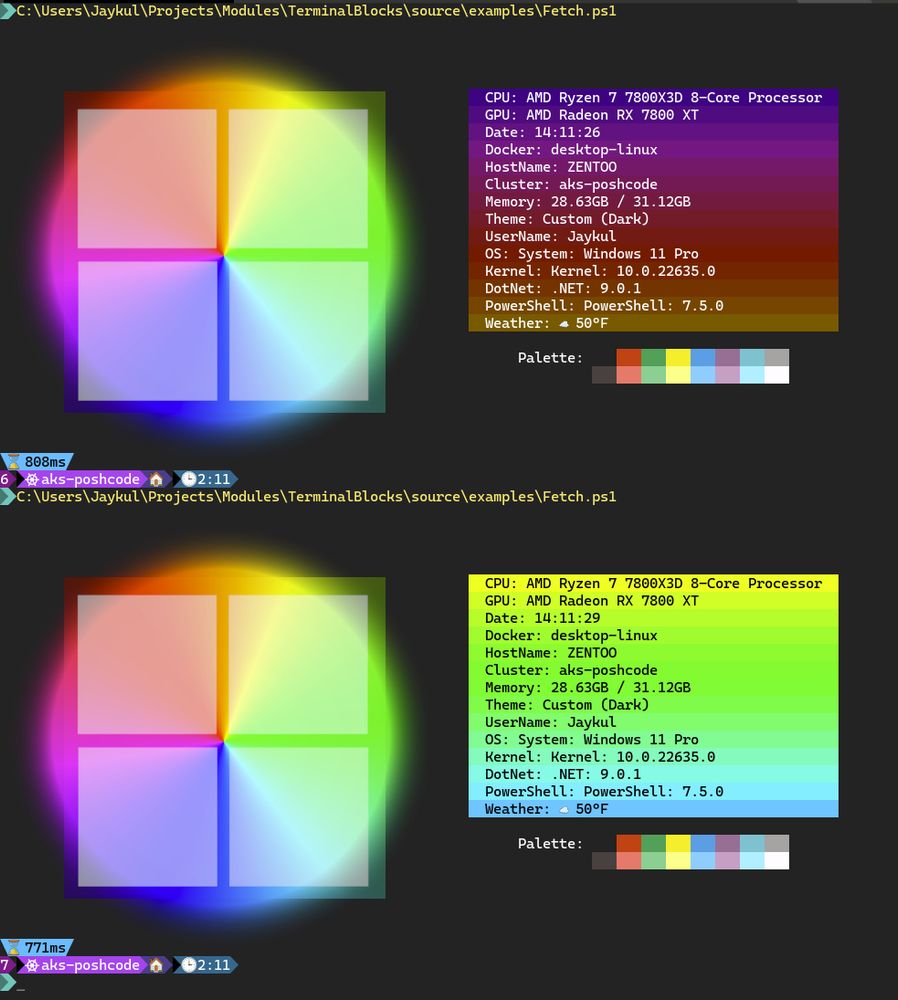Click the PowerShell line in the light blue block

pyautogui.click(x=604, y=791)
